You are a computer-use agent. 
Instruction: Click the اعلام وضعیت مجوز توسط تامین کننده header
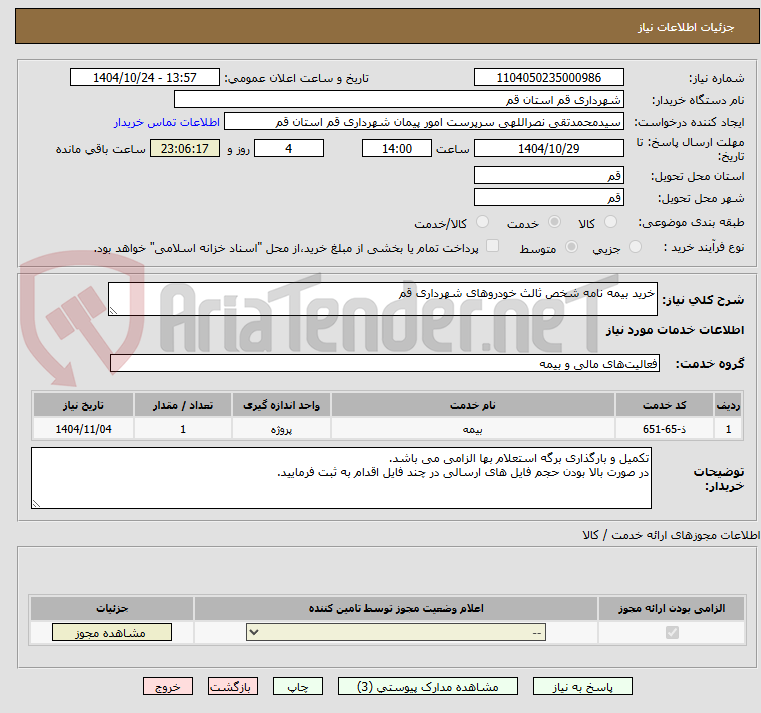point(396,608)
